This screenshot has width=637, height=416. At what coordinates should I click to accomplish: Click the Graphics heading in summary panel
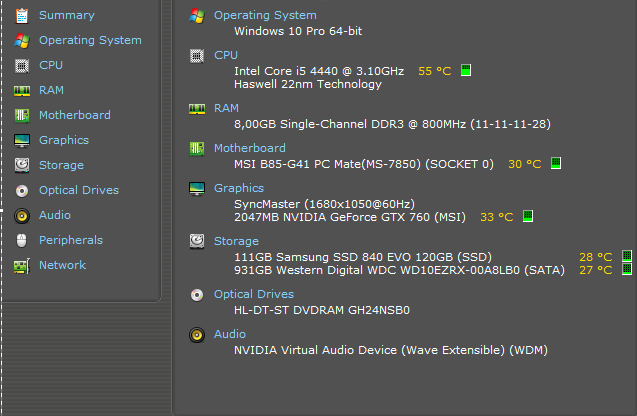pos(239,188)
